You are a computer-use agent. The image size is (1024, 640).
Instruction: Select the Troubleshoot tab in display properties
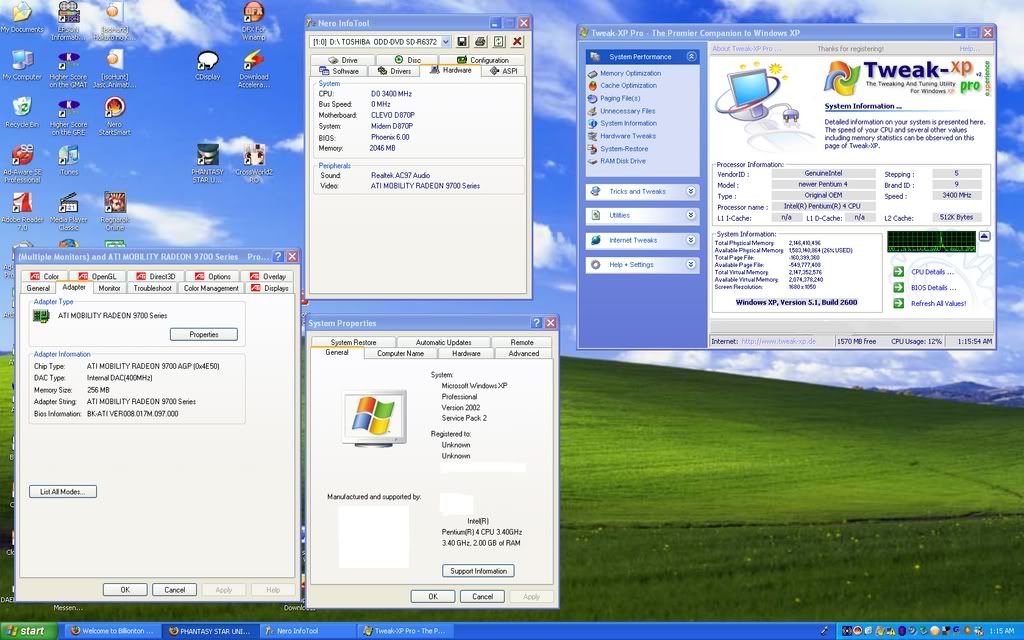pyautogui.click(x=152, y=288)
